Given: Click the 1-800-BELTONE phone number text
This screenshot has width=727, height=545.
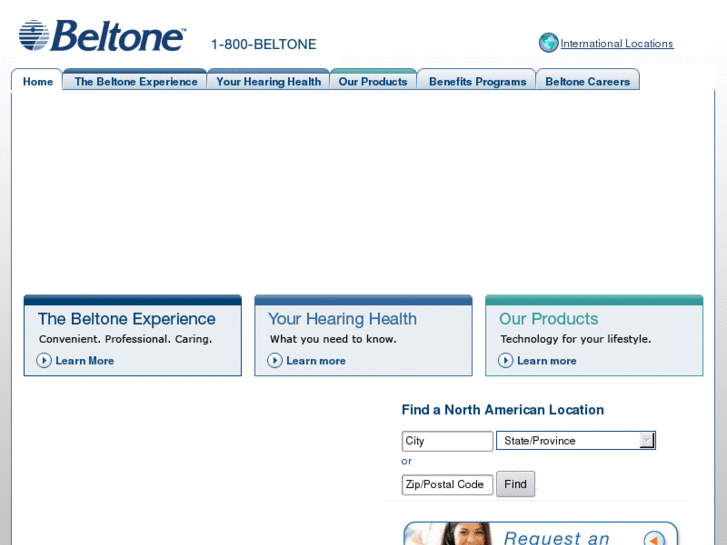Looking at the screenshot, I should [263, 44].
